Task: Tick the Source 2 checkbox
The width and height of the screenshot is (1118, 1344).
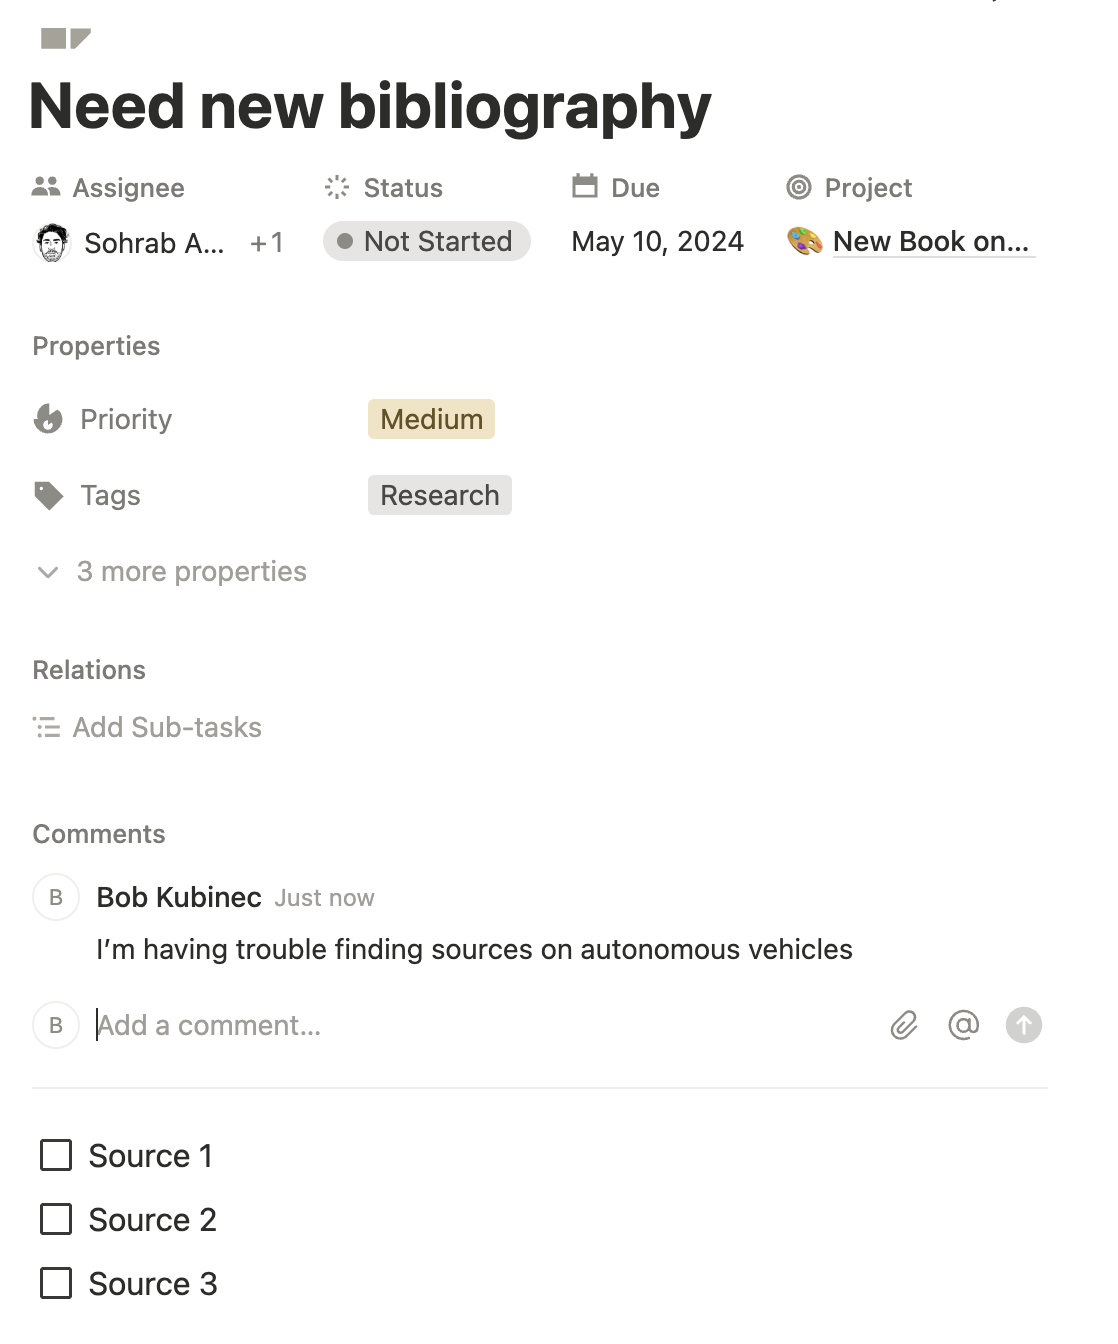Action: pyautogui.click(x=56, y=1219)
